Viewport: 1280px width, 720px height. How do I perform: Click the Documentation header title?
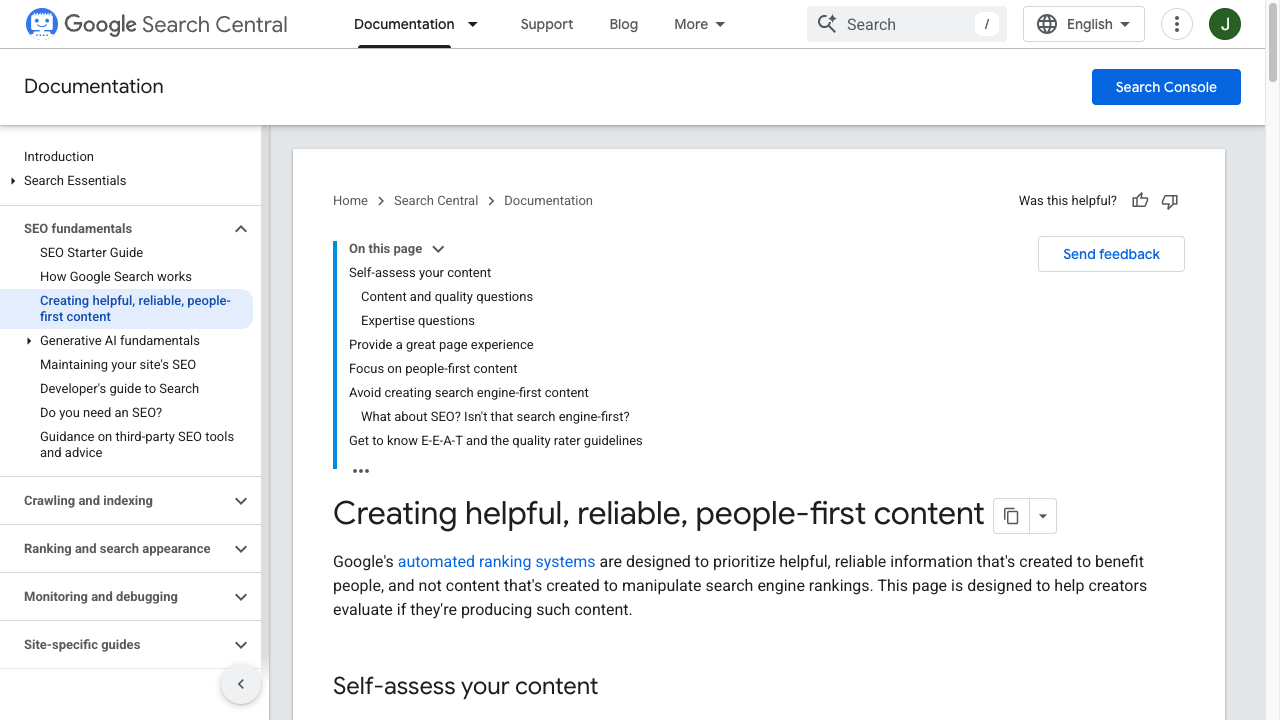[x=94, y=87]
